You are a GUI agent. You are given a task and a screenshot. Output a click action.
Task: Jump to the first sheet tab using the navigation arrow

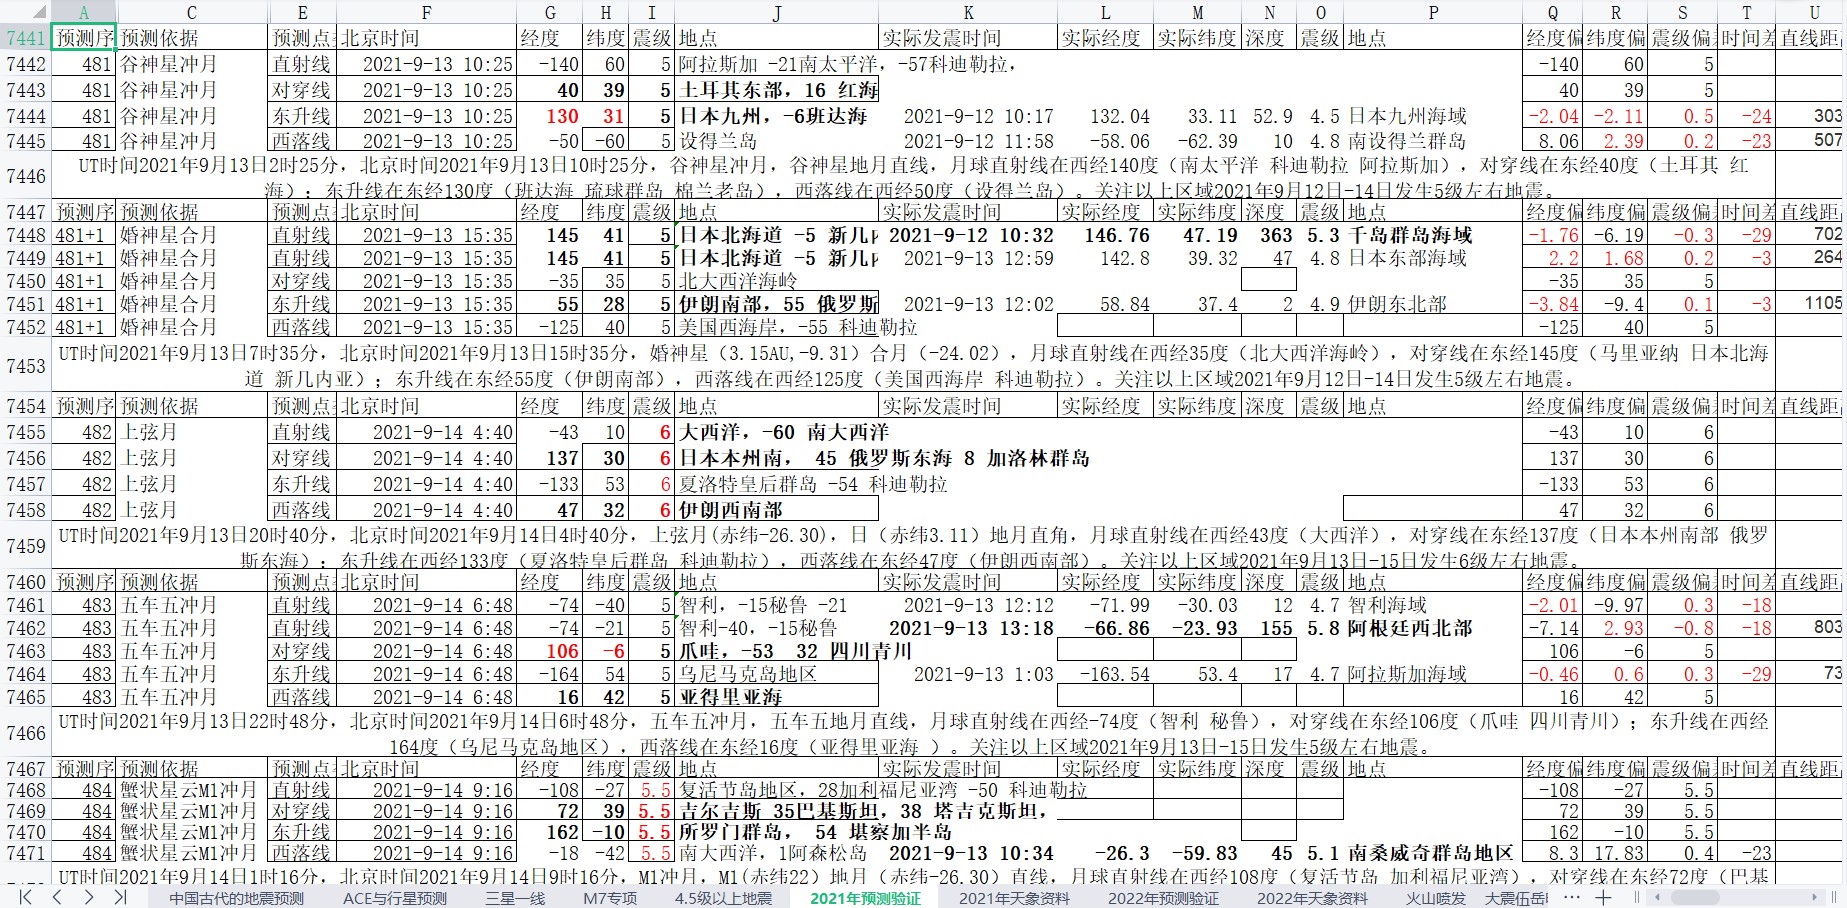click(26, 897)
